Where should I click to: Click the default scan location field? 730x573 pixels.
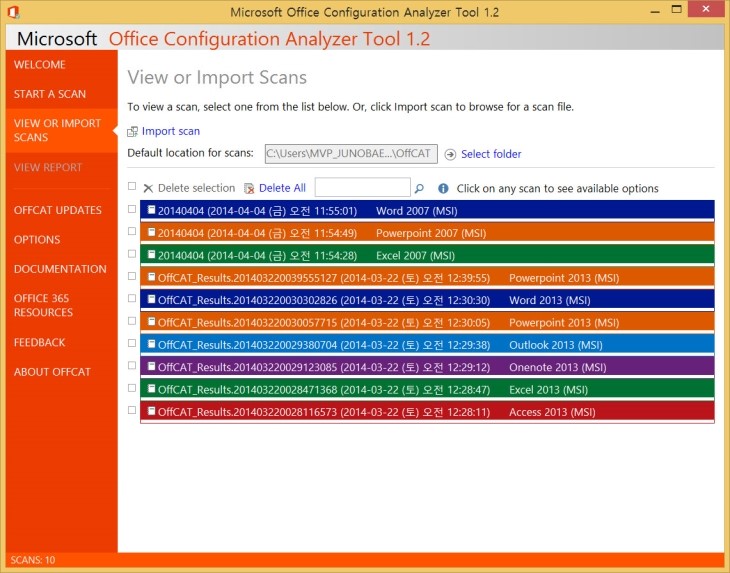pyautogui.click(x=351, y=154)
